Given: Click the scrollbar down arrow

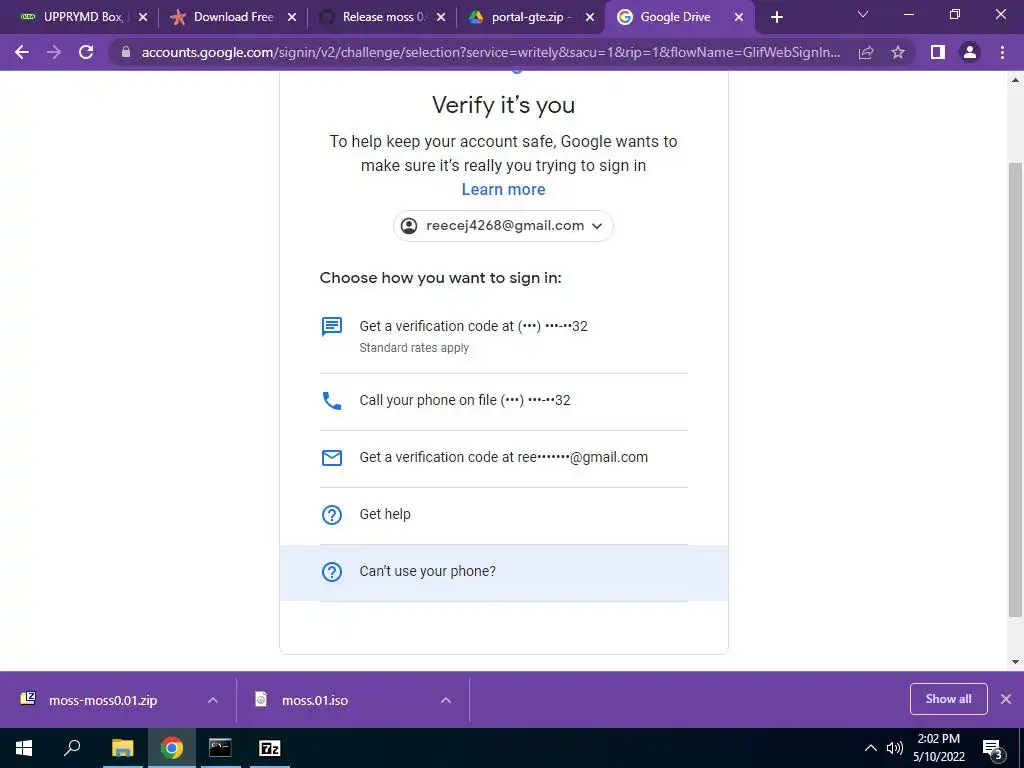Looking at the screenshot, I should point(1015,662).
